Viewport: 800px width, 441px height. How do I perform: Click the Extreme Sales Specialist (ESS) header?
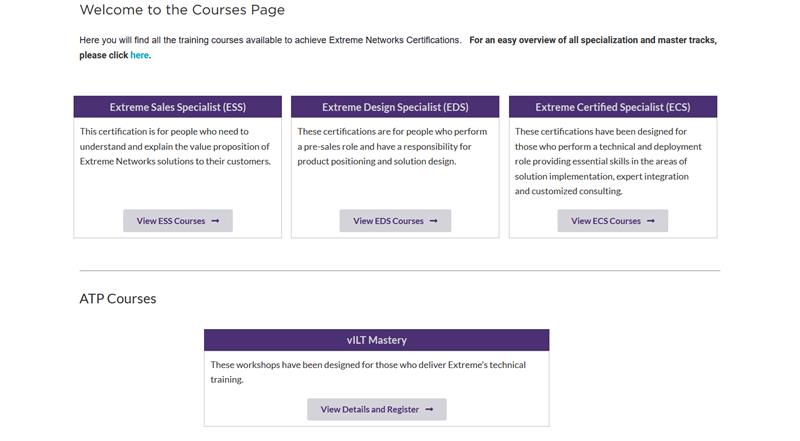178,107
